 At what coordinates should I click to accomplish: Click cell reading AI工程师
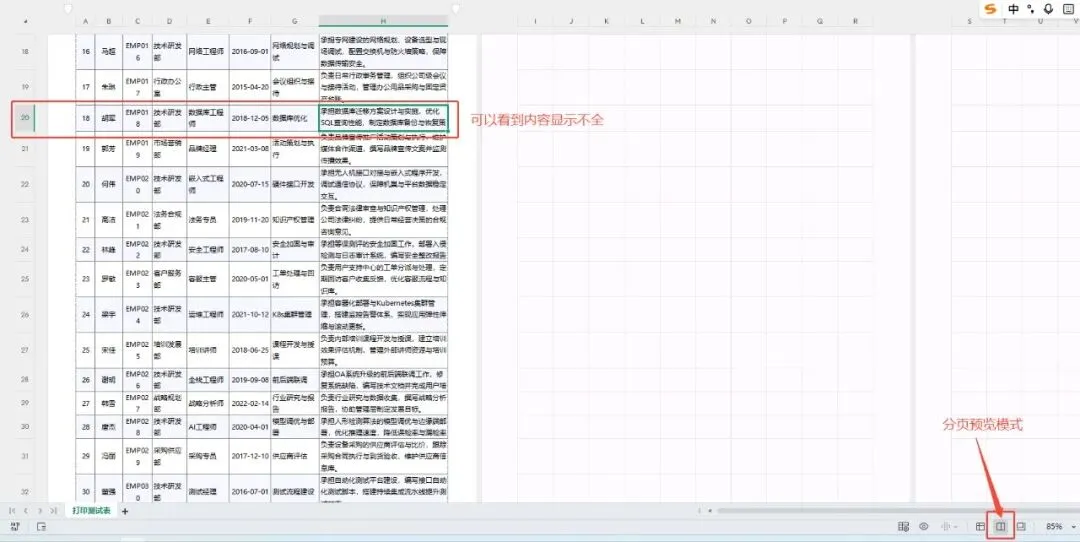(208, 426)
